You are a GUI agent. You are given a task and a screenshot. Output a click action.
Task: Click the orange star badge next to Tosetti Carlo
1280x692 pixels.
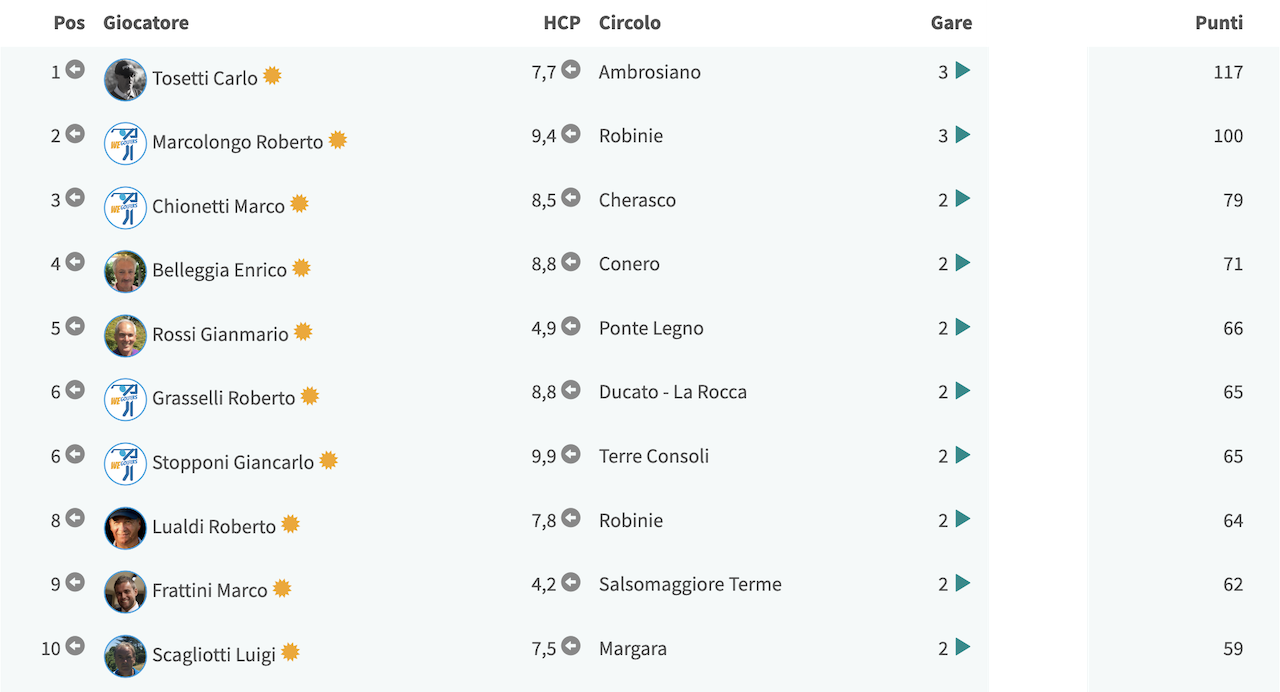[x=272, y=76]
